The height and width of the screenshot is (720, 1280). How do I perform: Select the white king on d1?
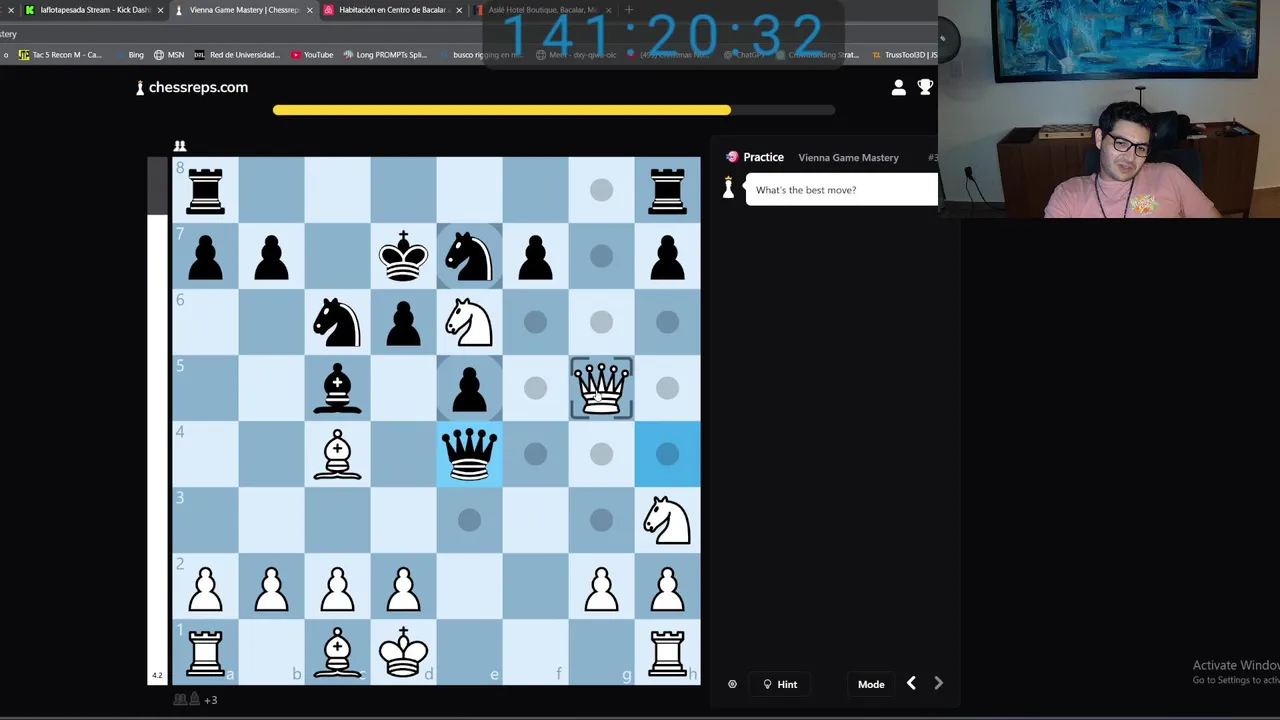[x=403, y=652]
